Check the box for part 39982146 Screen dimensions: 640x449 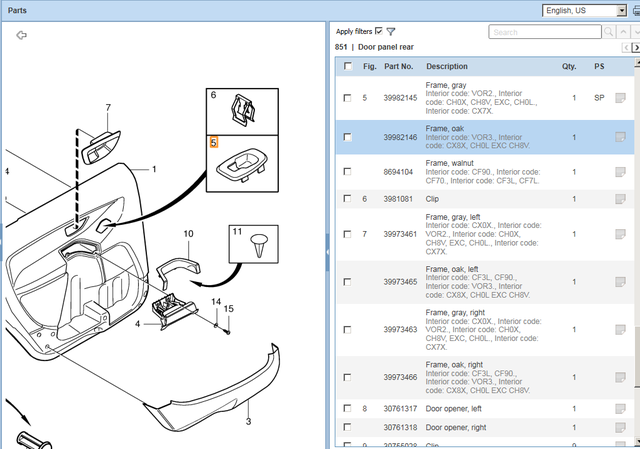point(347,137)
